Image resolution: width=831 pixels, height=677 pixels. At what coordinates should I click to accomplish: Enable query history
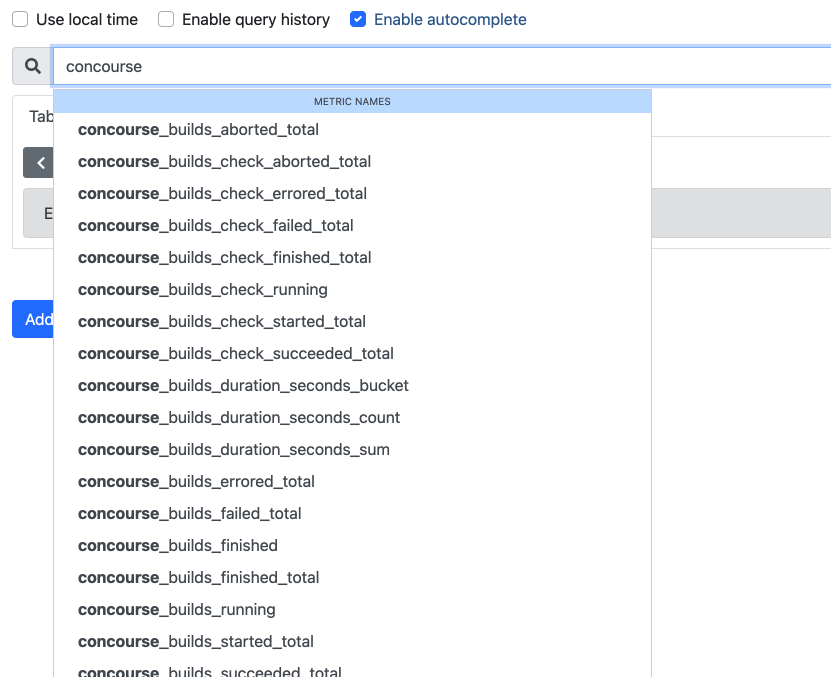165,19
